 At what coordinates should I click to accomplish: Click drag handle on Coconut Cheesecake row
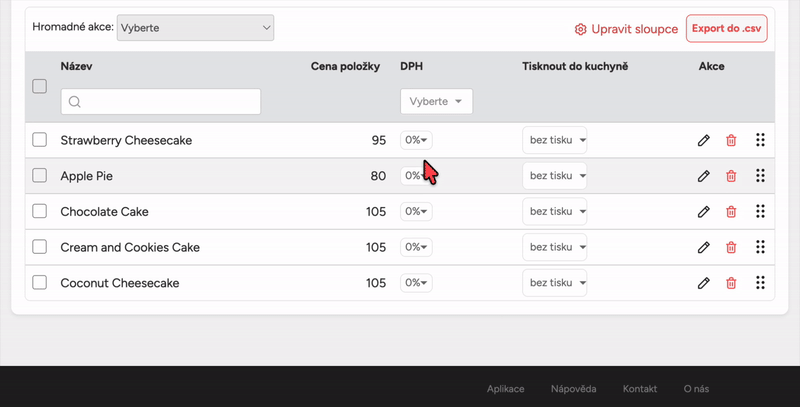click(760, 283)
